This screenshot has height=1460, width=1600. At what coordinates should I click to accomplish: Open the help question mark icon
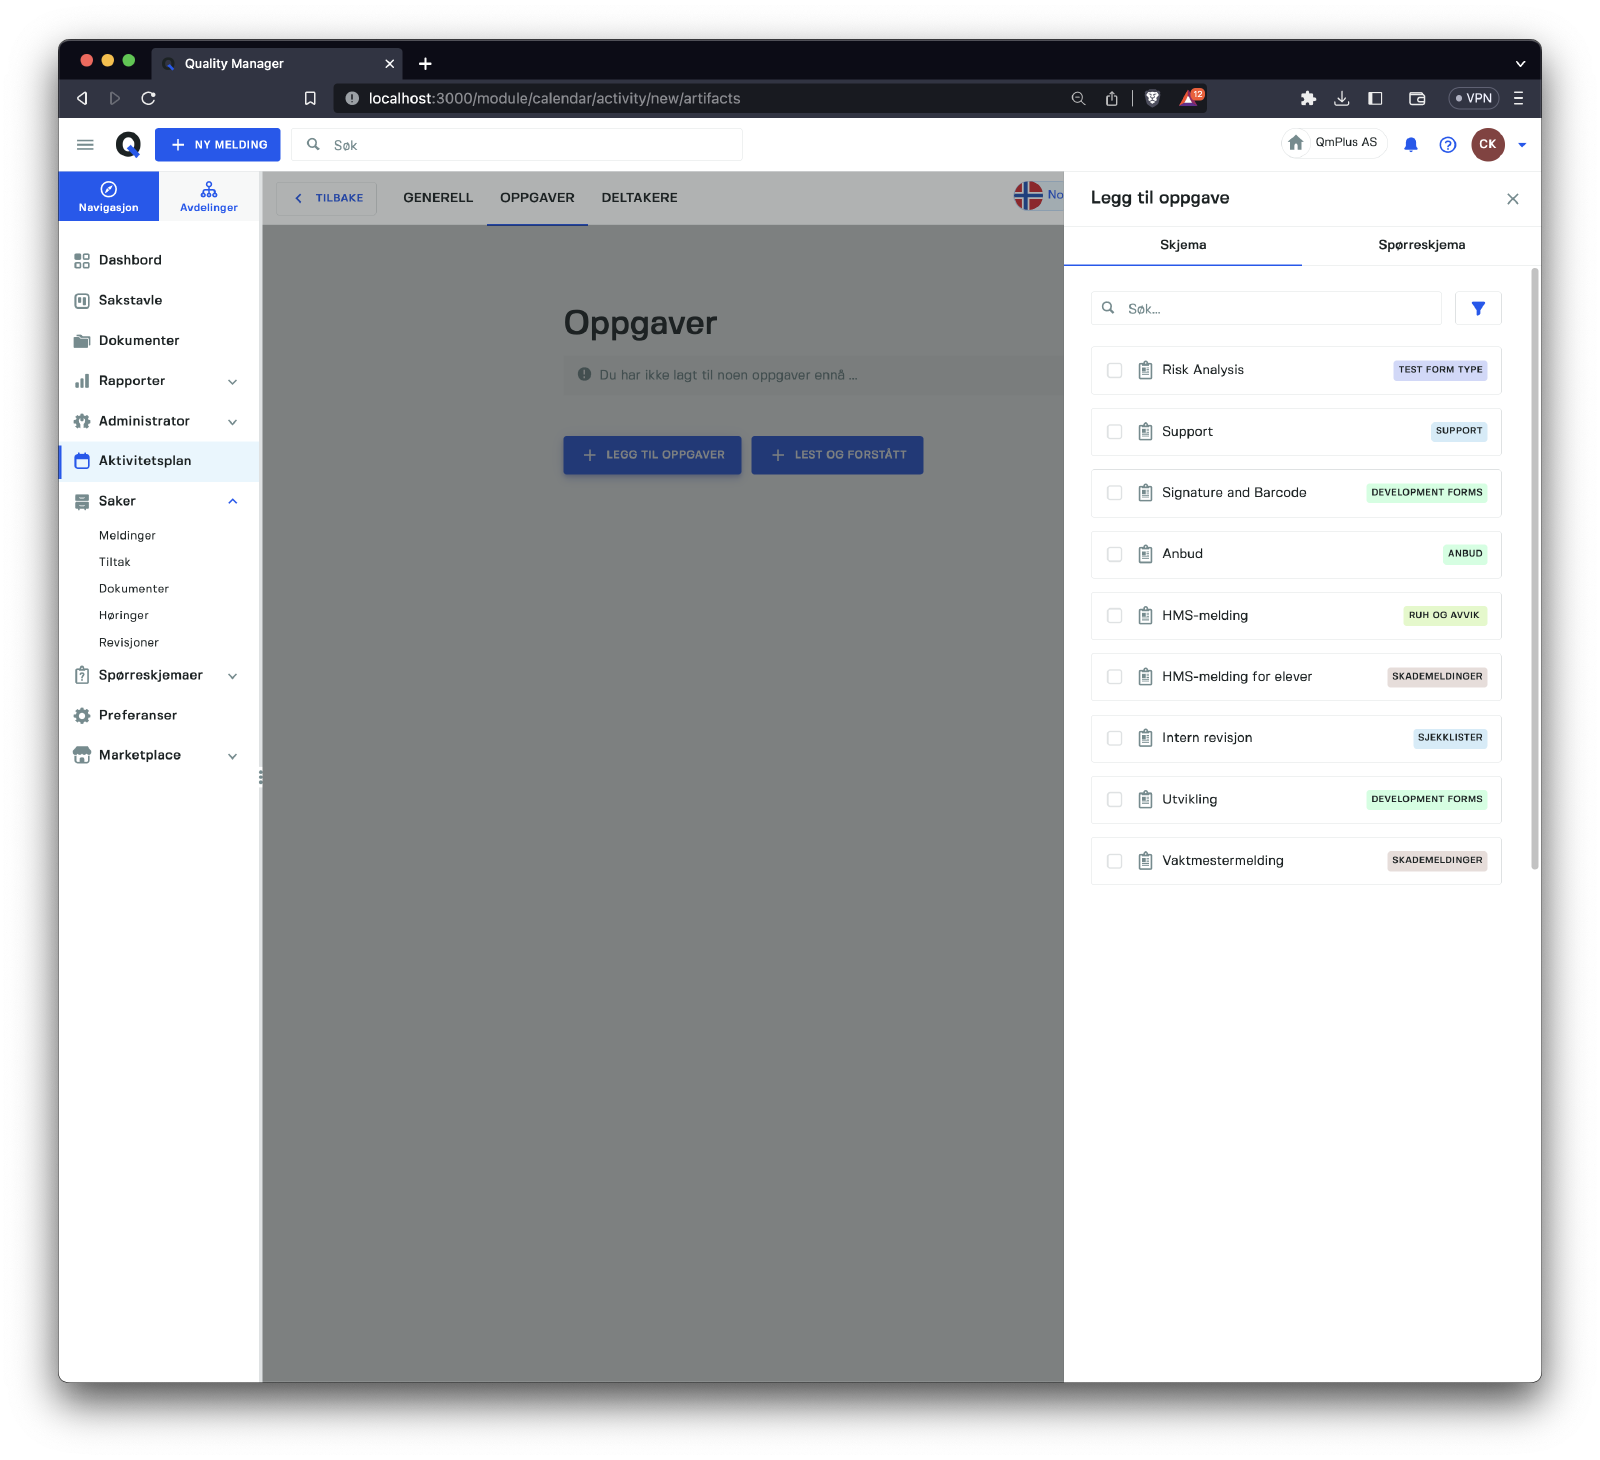click(1447, 145)
